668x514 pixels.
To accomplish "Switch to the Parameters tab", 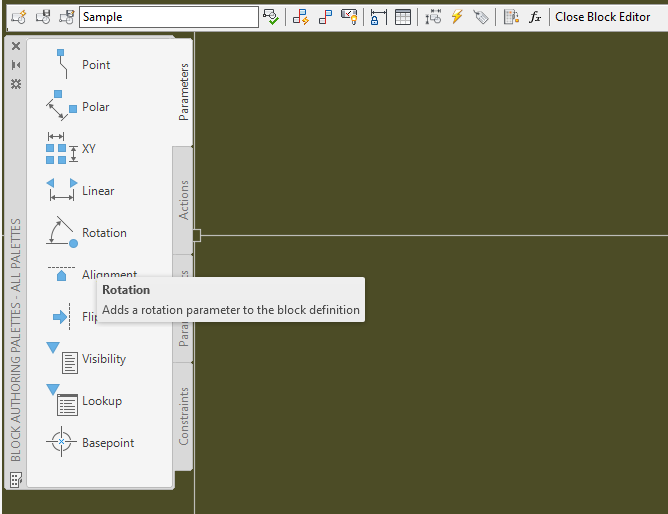I will pos(184,92).
